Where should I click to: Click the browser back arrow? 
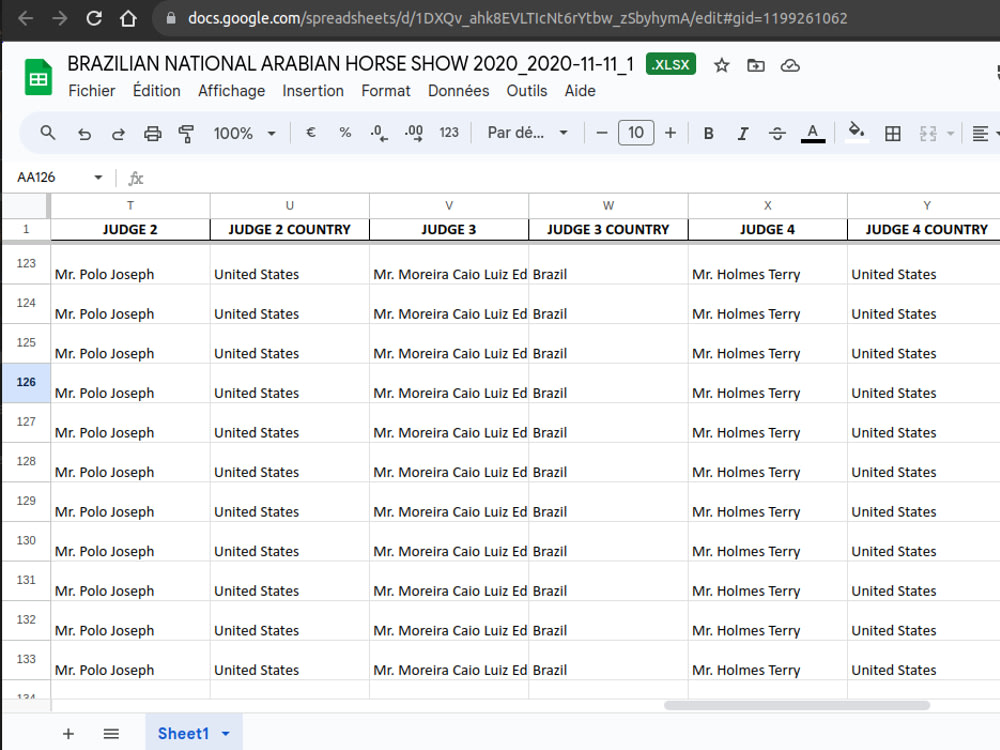click(26, 18)
